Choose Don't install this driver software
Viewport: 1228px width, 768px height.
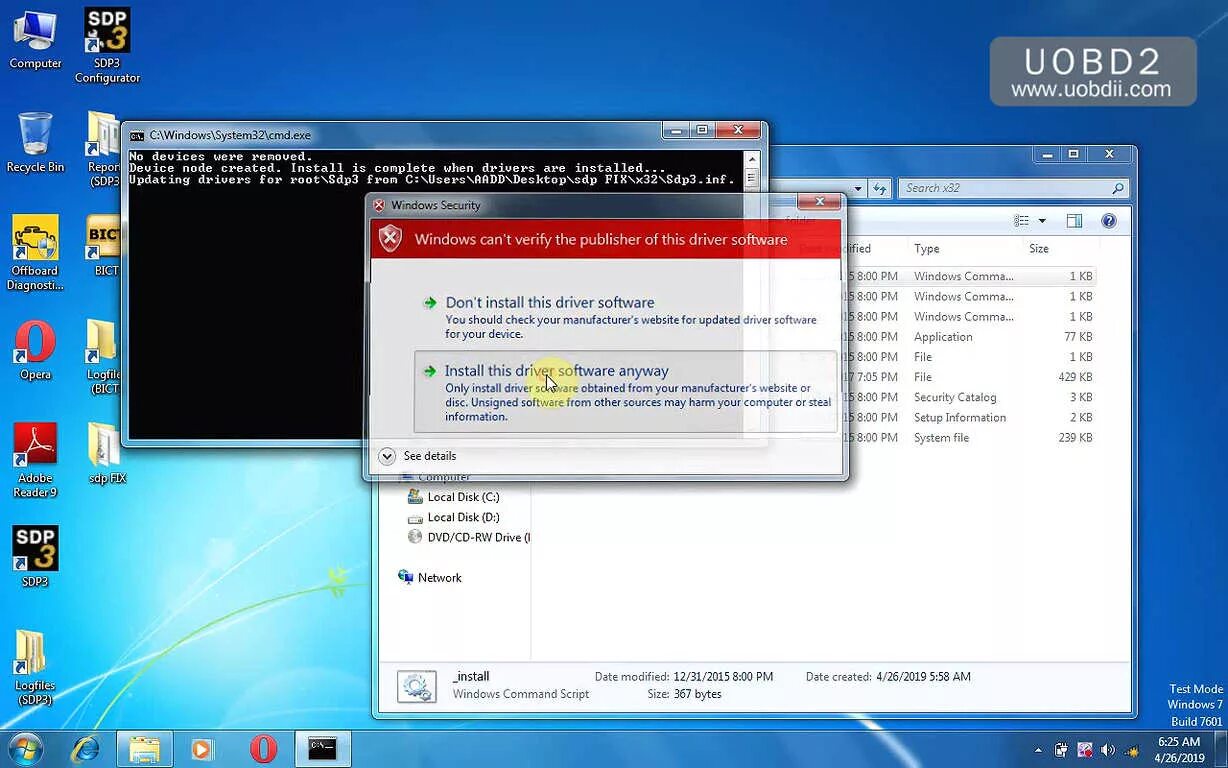(x=625, y=317)
